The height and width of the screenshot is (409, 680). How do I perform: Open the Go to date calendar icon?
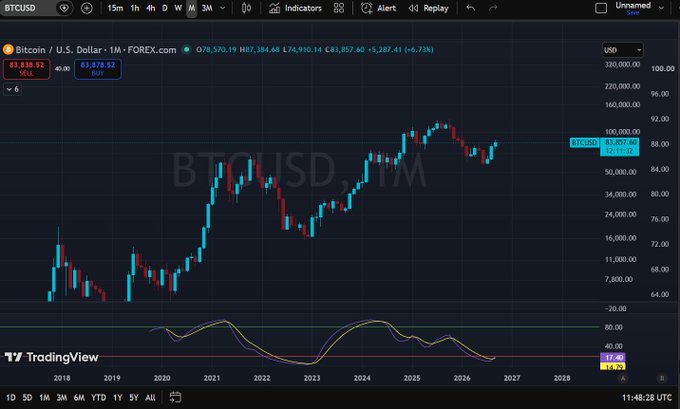(x=175, y=397)
